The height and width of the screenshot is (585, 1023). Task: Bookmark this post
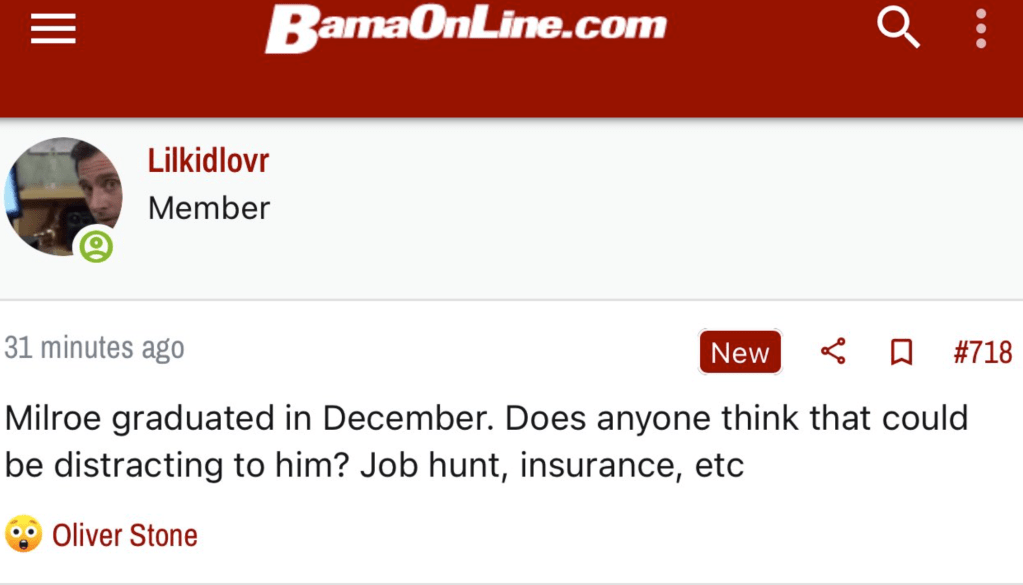point(901,352)
